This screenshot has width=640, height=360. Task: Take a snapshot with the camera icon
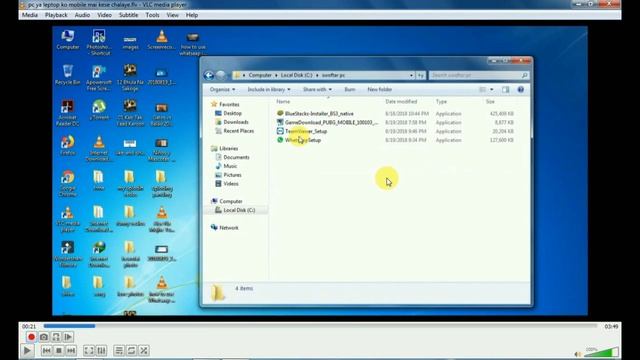44,337
